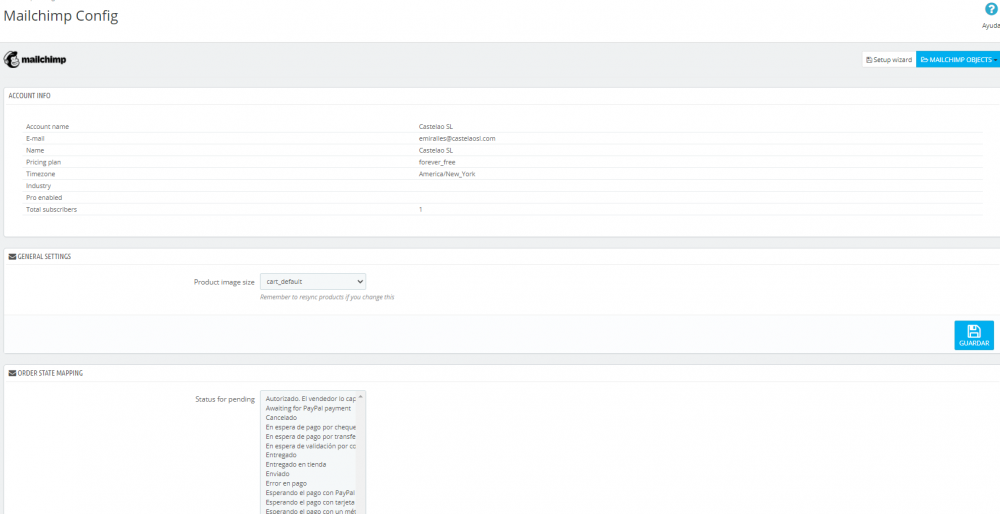The height and width of the screenshot is (514, 1000).
Task: Click the General Settings envelope icon
Action: [x=12, y=257]
